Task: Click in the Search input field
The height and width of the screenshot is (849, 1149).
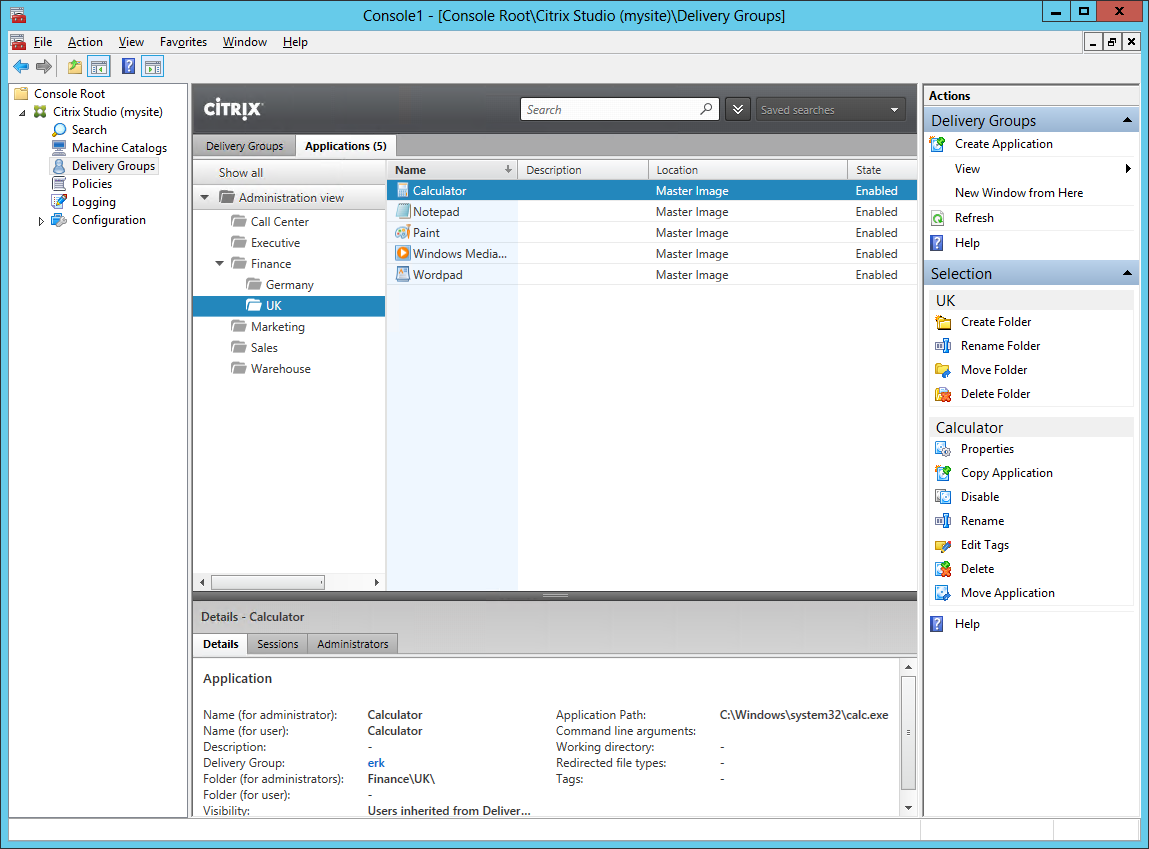Action: 610,110
